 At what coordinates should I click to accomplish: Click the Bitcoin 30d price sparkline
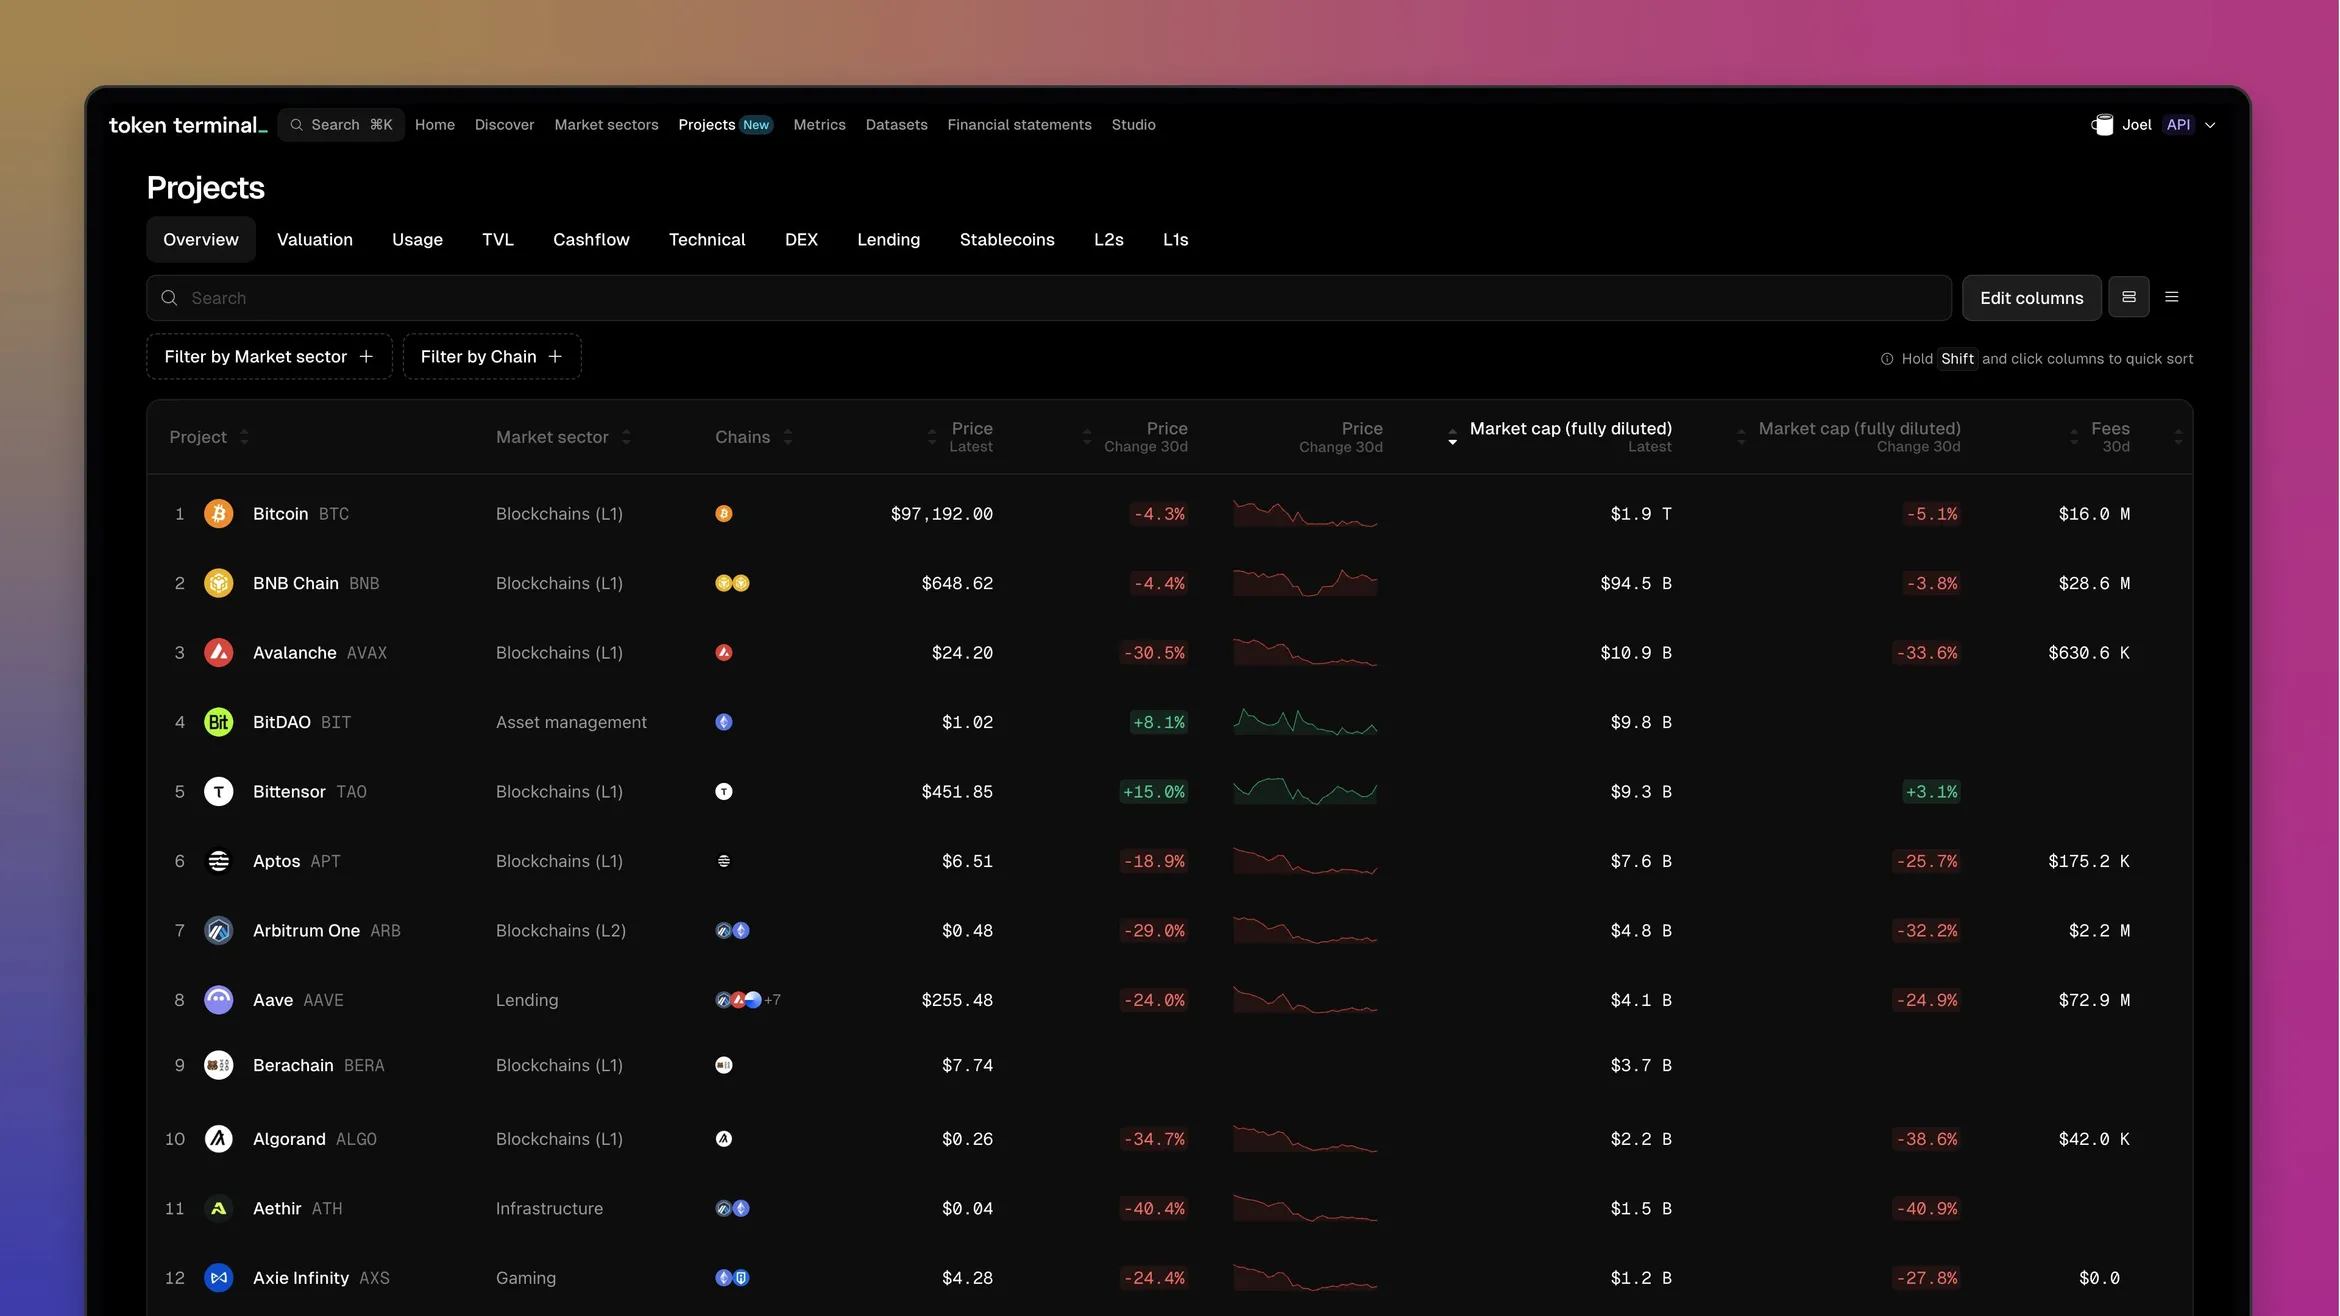[1305, 514]
